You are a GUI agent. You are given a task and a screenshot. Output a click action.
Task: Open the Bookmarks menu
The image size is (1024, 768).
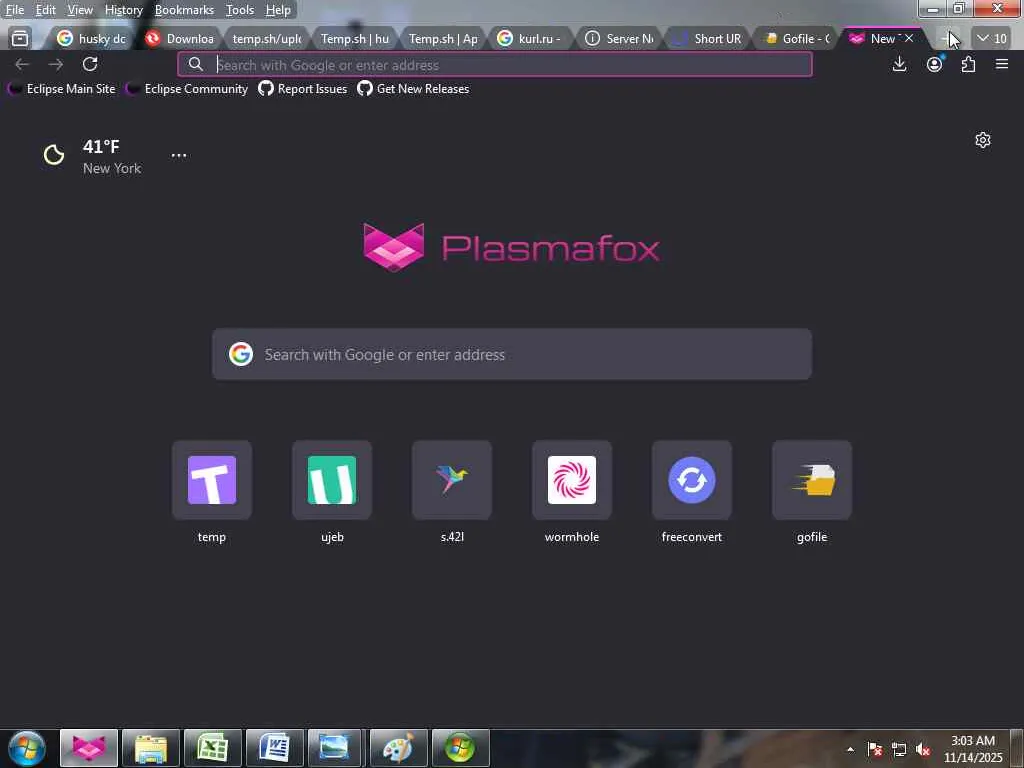tap(184, 10)
